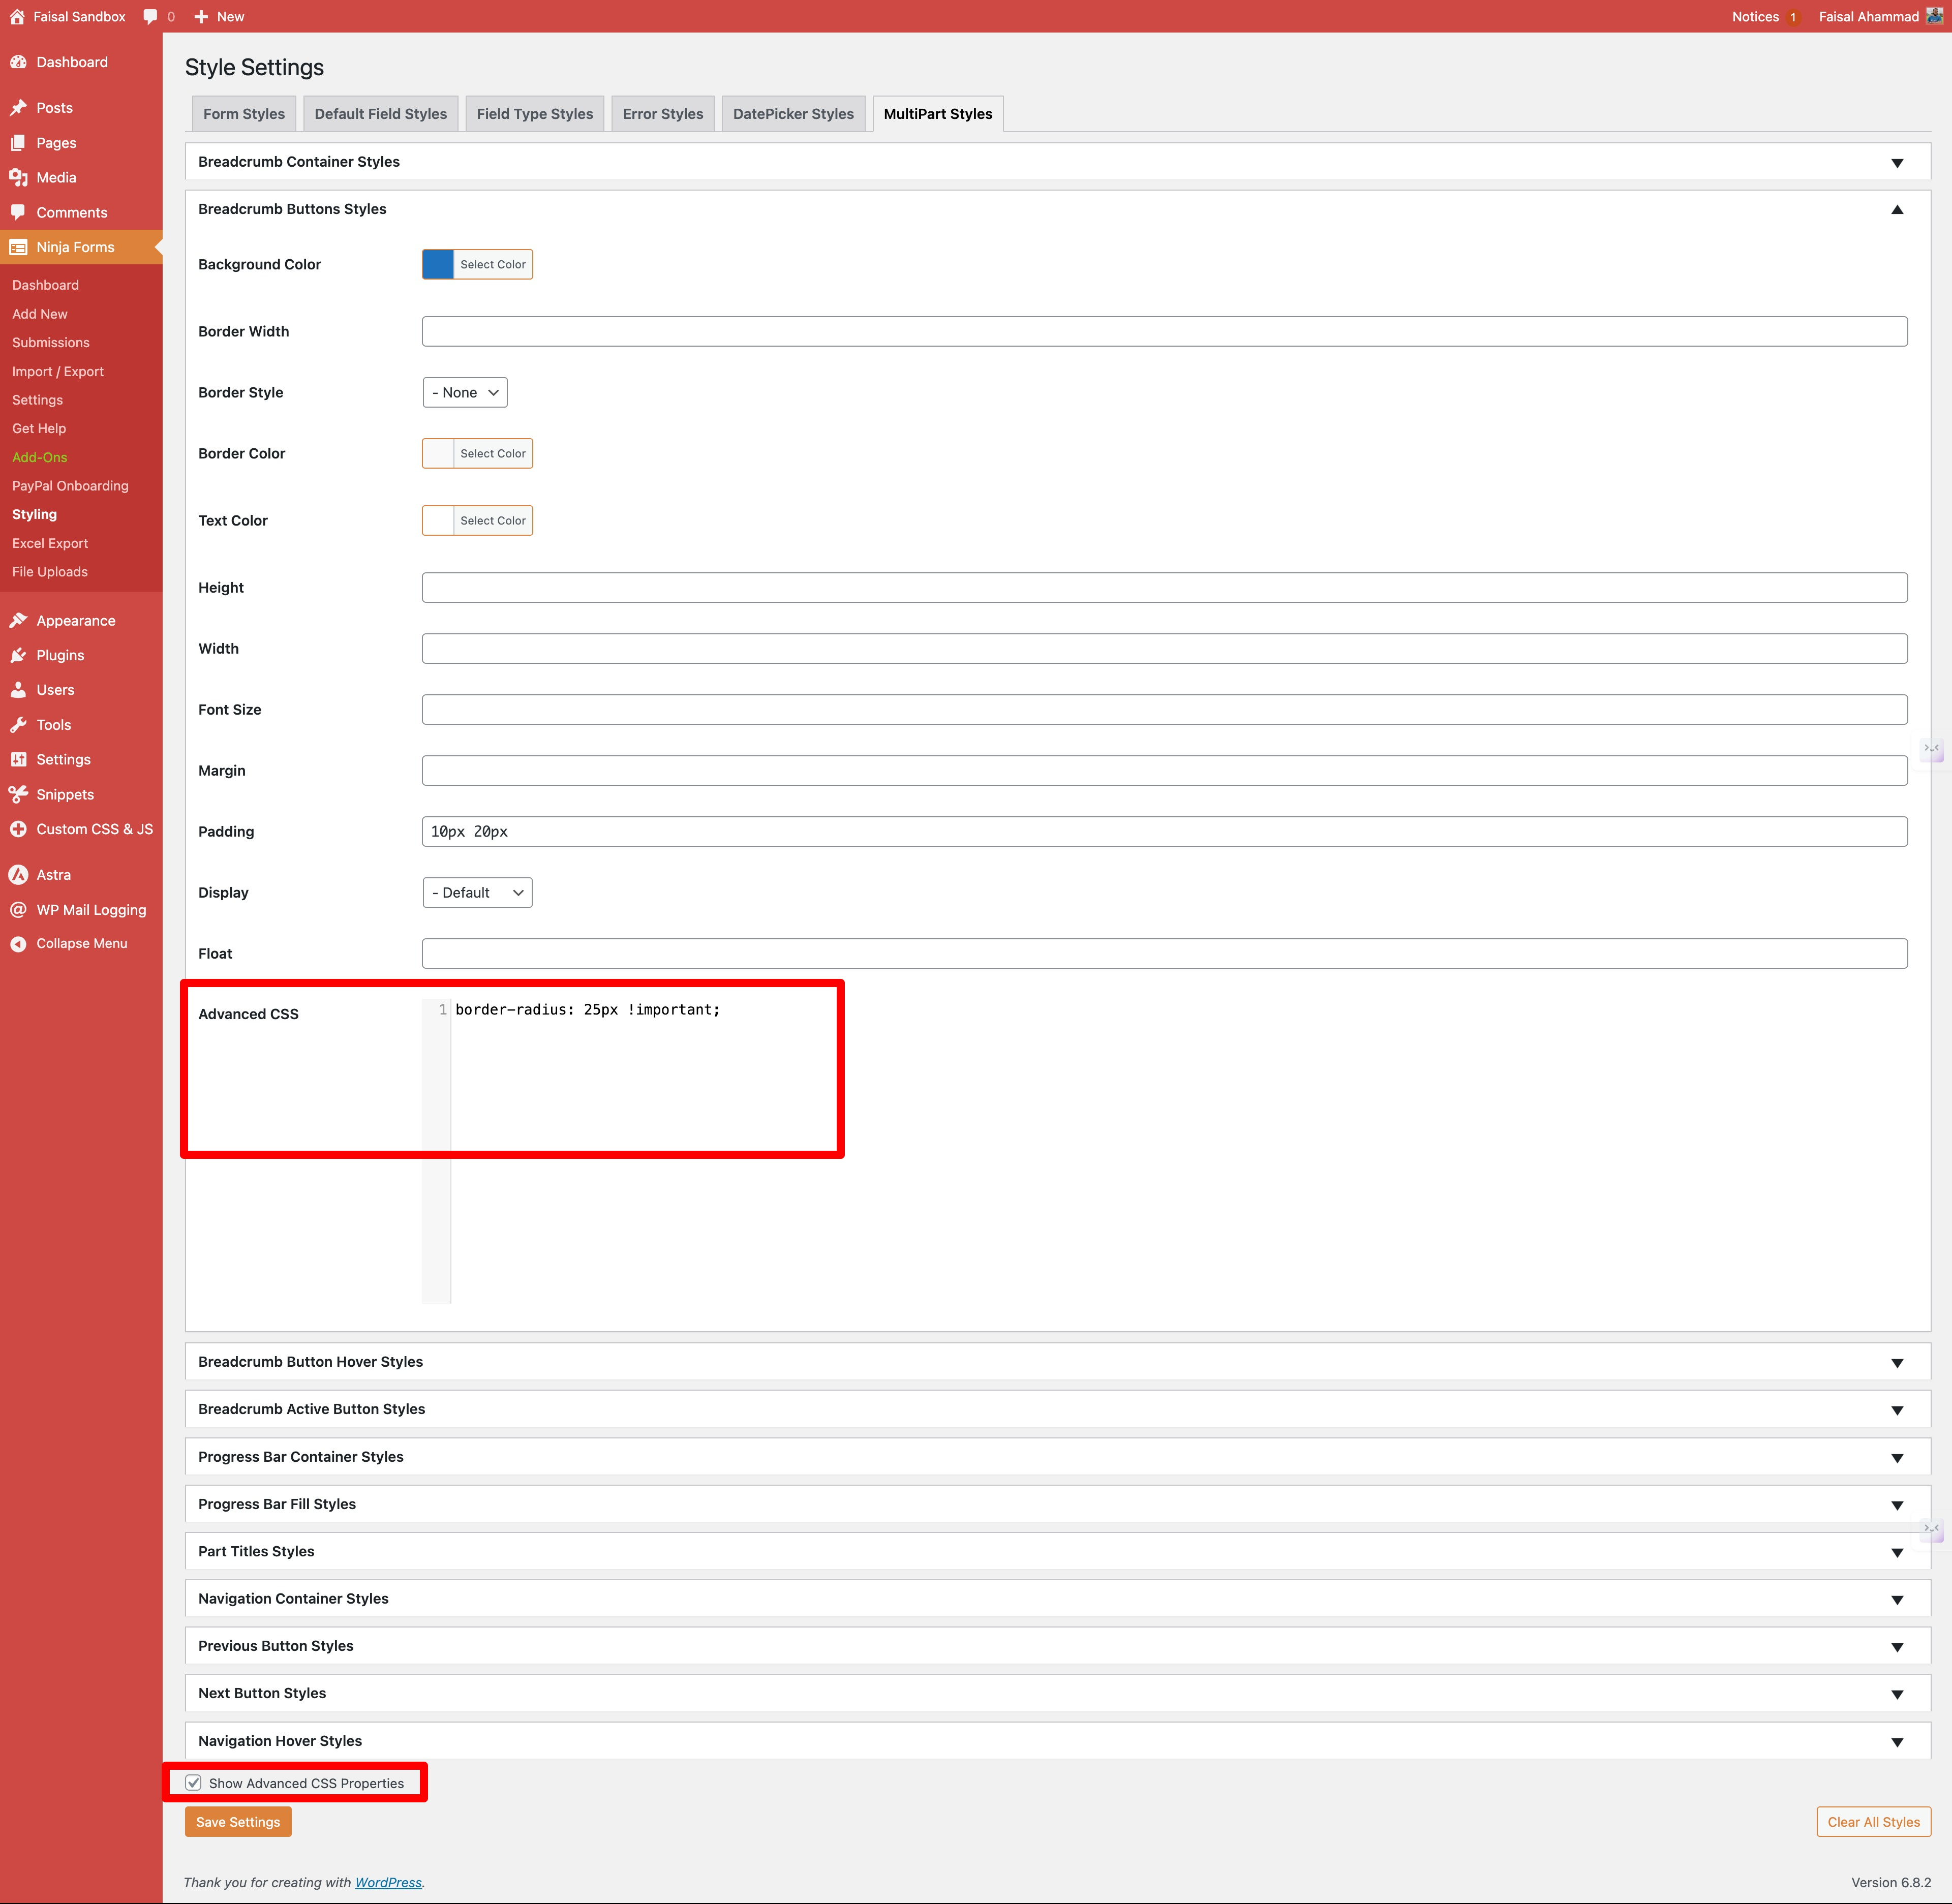Click into the Padding input field
Image resolution: width=1952 pixels, height=1904 pixels.
[x=1164, y=832]
